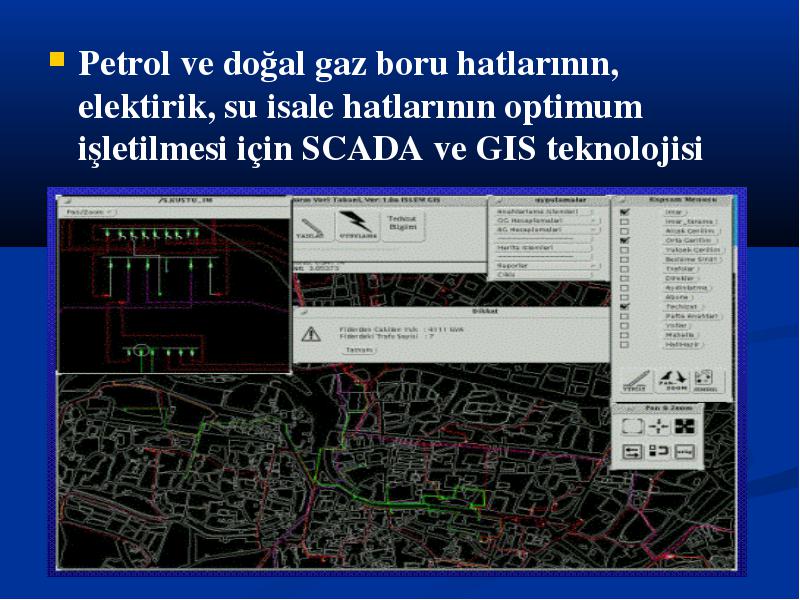800x600 pixels.
Task: Select the center crosshair pan icon
Action: (x=659, y=426)
